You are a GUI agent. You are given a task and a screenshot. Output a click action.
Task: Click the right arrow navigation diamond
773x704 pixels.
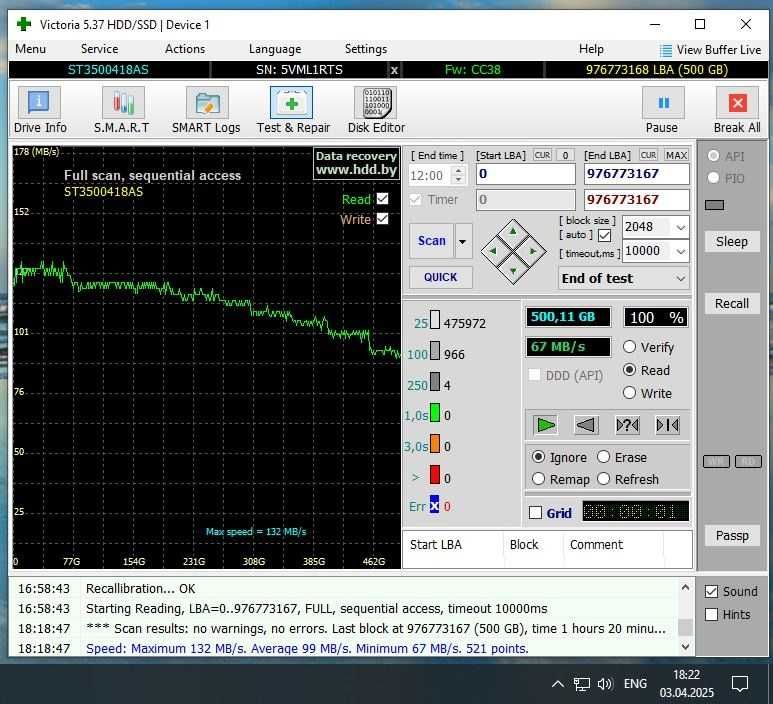point(533,251)
